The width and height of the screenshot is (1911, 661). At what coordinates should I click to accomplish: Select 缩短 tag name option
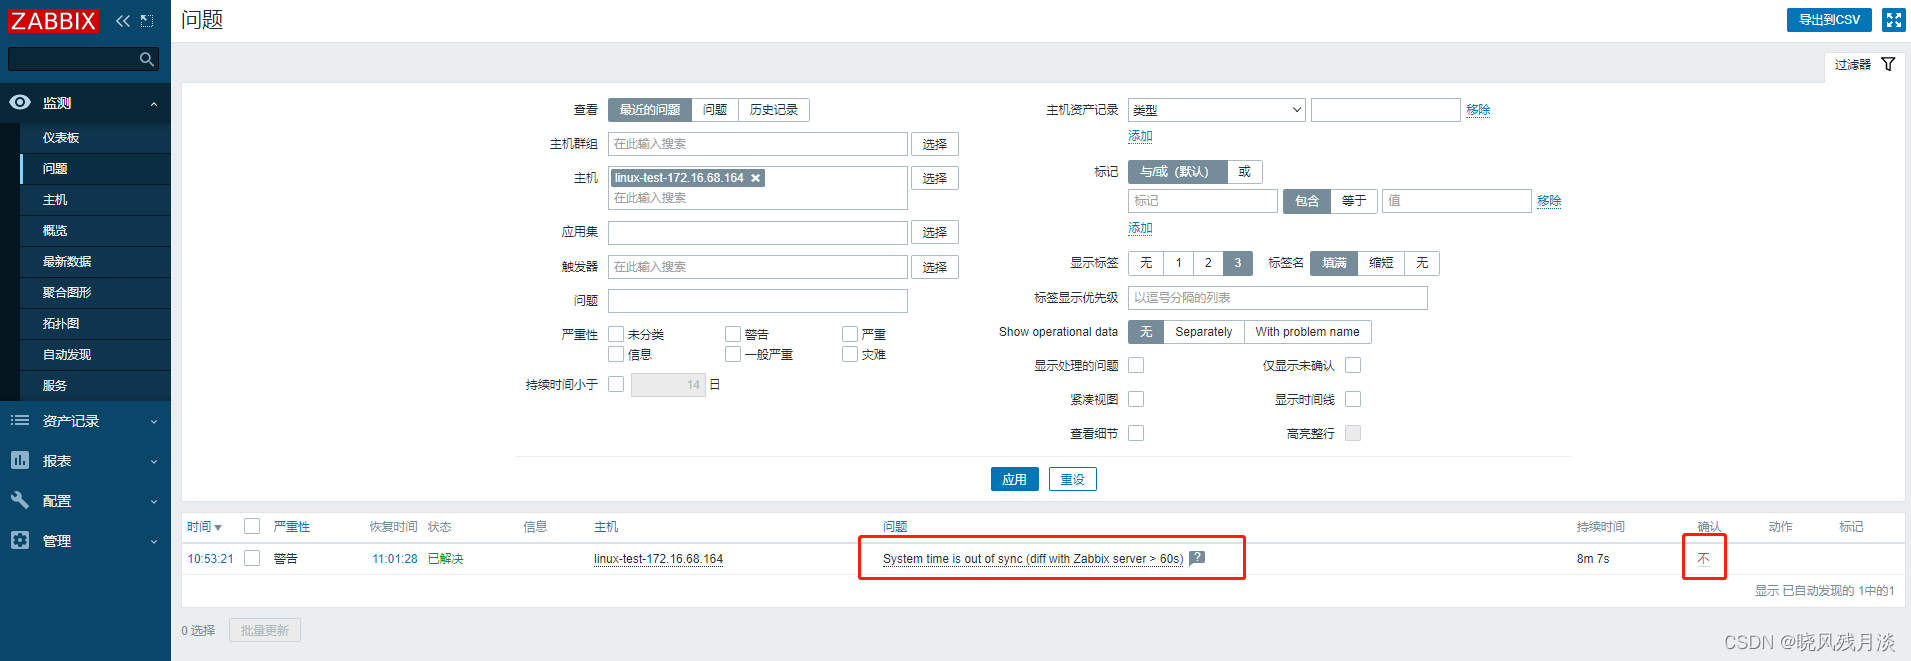coord(1381,263)
